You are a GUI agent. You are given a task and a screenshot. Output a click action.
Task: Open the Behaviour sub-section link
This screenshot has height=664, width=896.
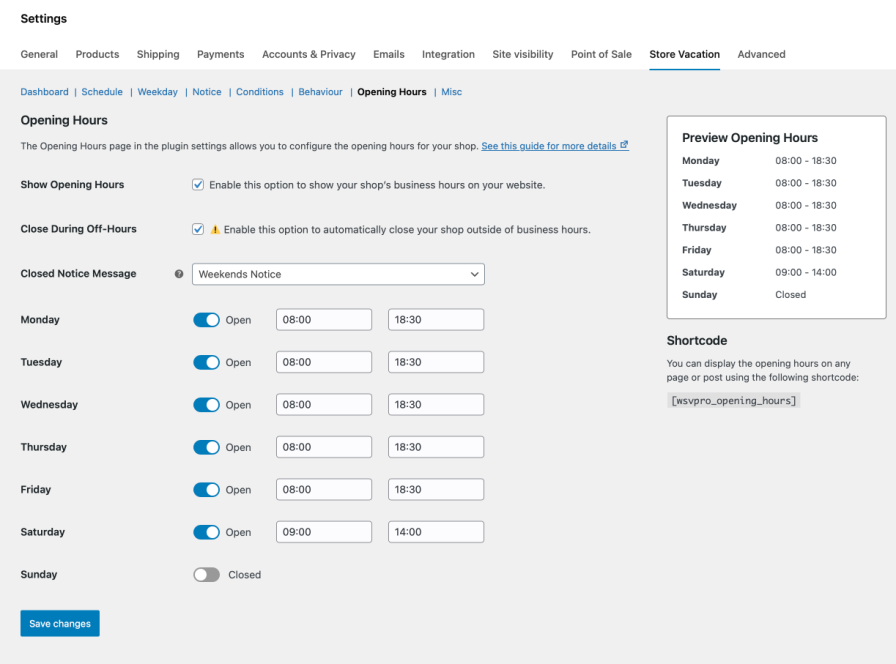320,92
